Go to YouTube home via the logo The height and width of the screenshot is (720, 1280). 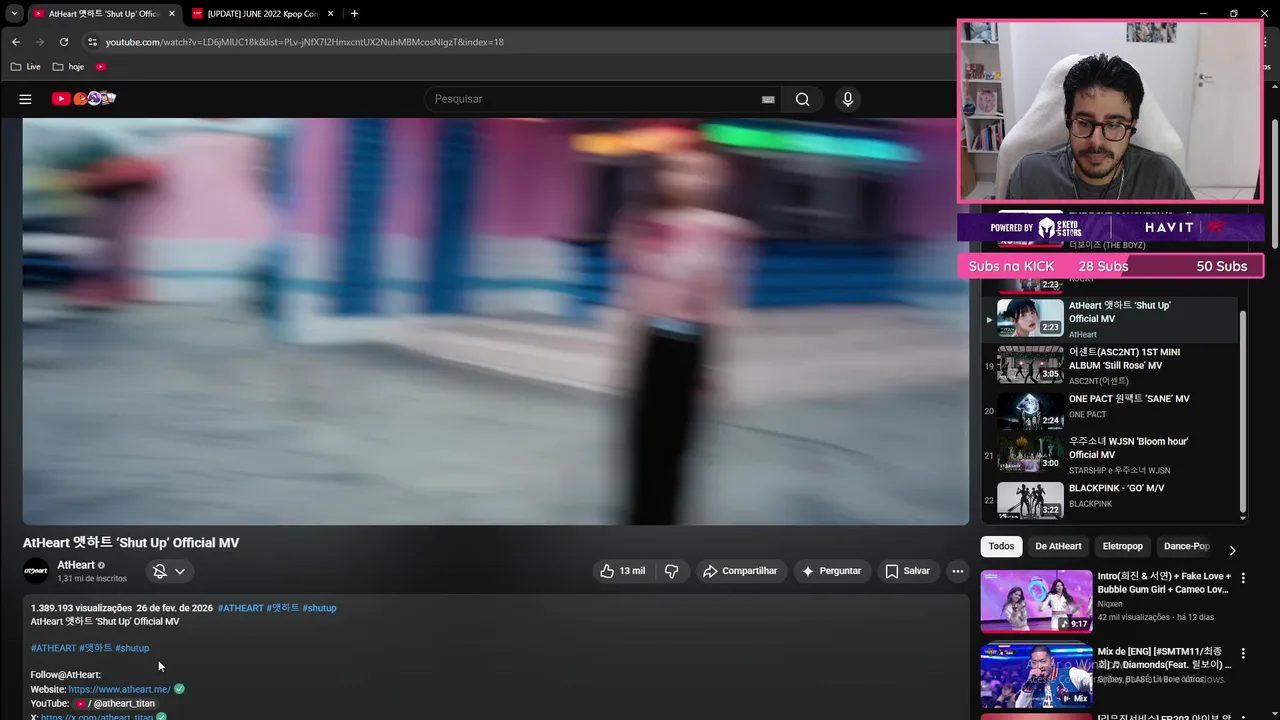pos(84,98)
